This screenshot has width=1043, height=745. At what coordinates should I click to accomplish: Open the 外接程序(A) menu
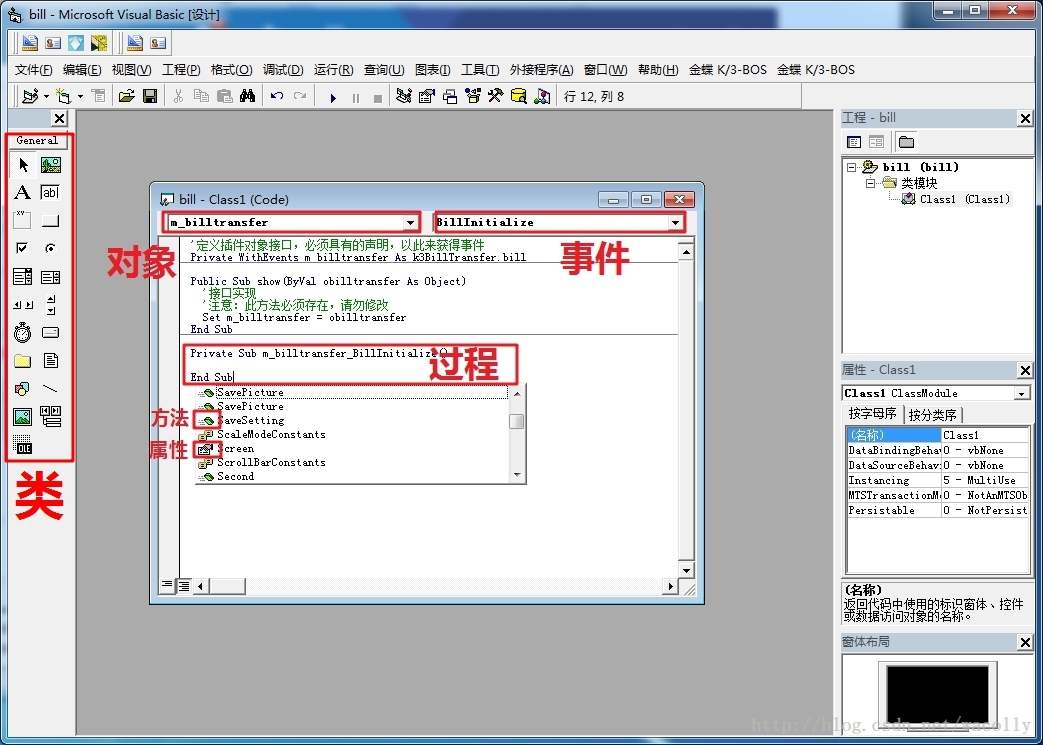(x=541, y=70)
